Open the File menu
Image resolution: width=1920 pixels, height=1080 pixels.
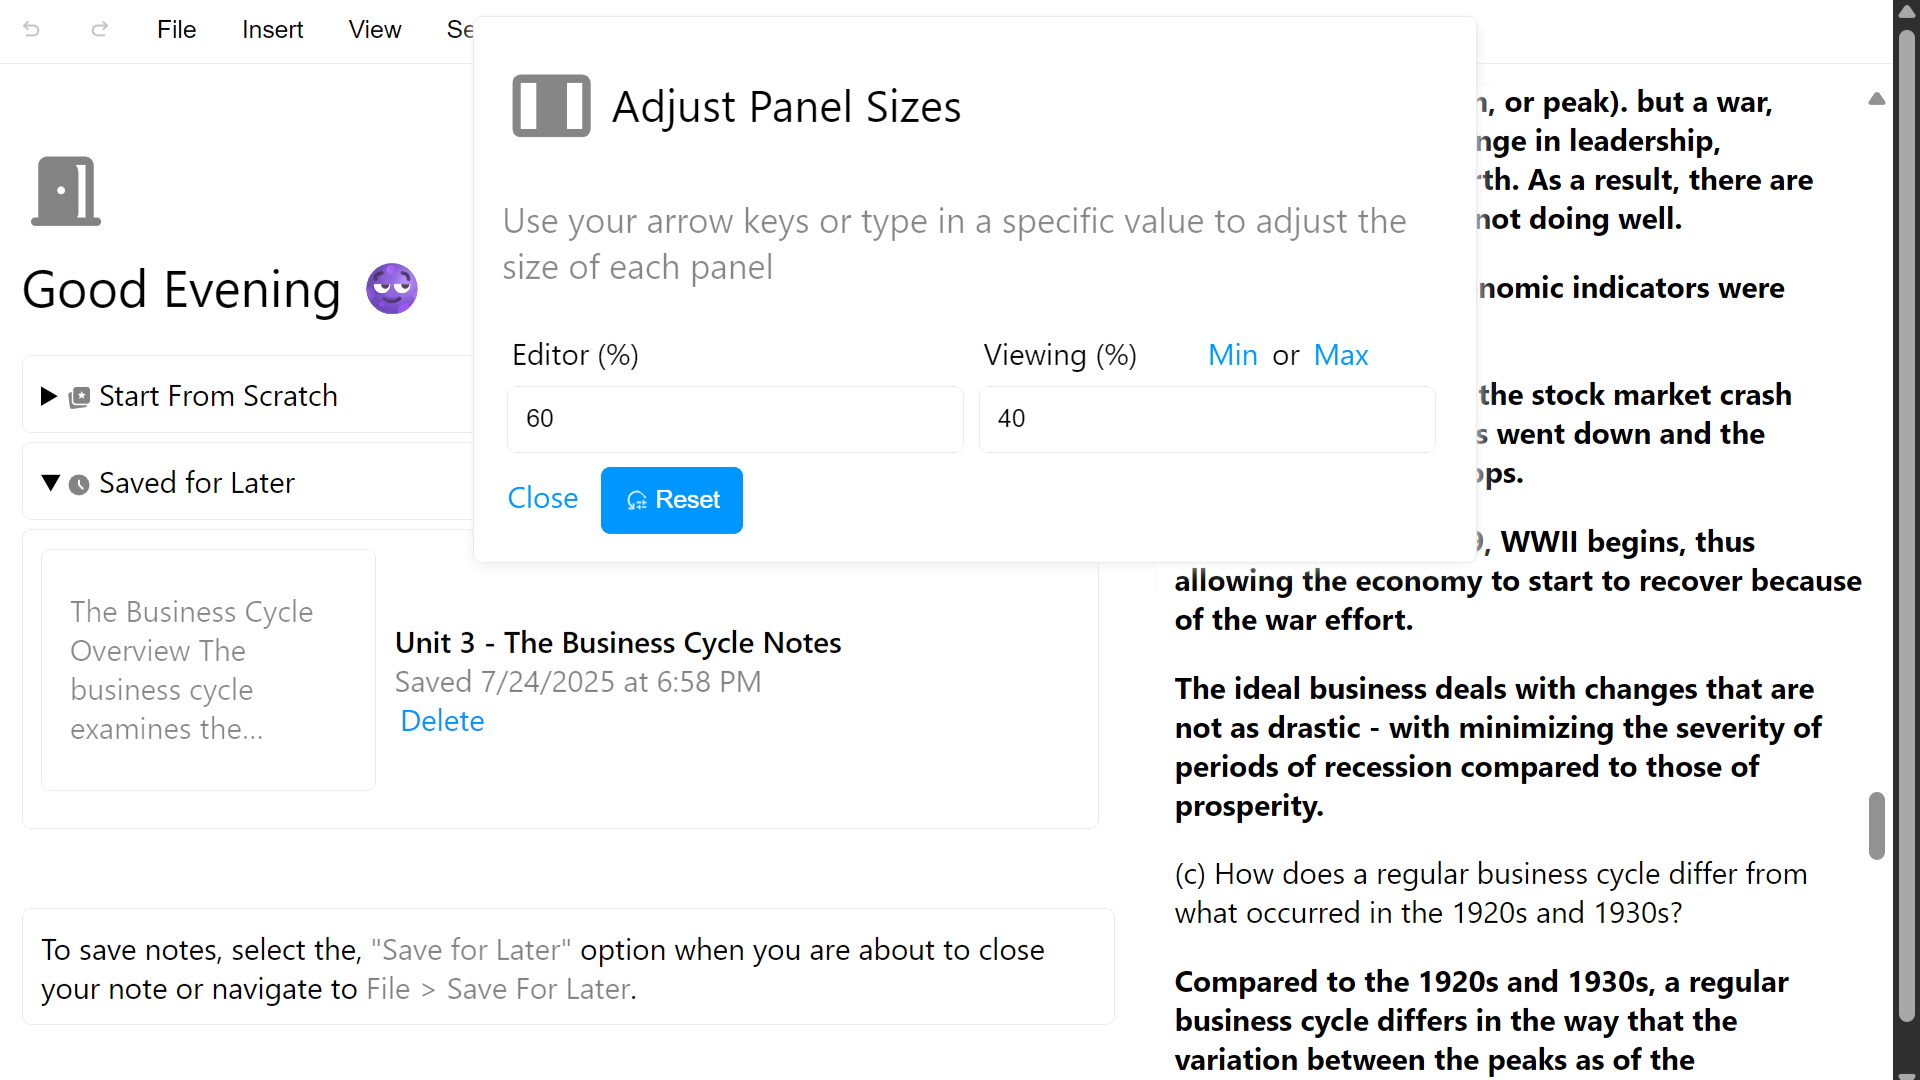pos(176,30)
